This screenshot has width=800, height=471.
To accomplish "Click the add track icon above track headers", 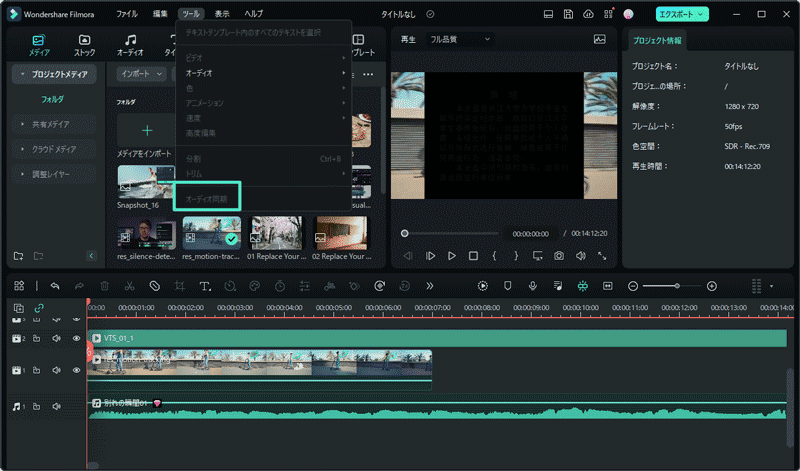I will tap(18, 308).
